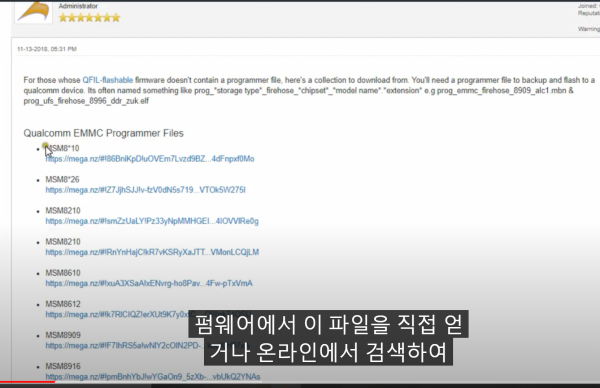Click the prog_ufs_firehose_8996_ddr_zuk.elf text
The image size is (600, 388).
click(86, 101)
